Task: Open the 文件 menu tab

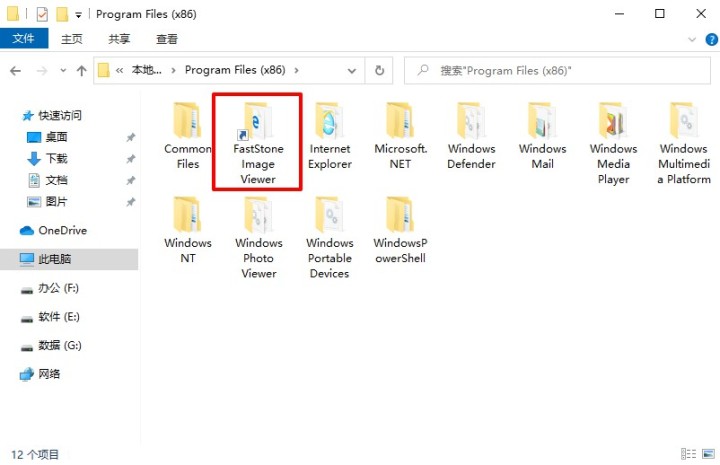Action: point(23,39)
